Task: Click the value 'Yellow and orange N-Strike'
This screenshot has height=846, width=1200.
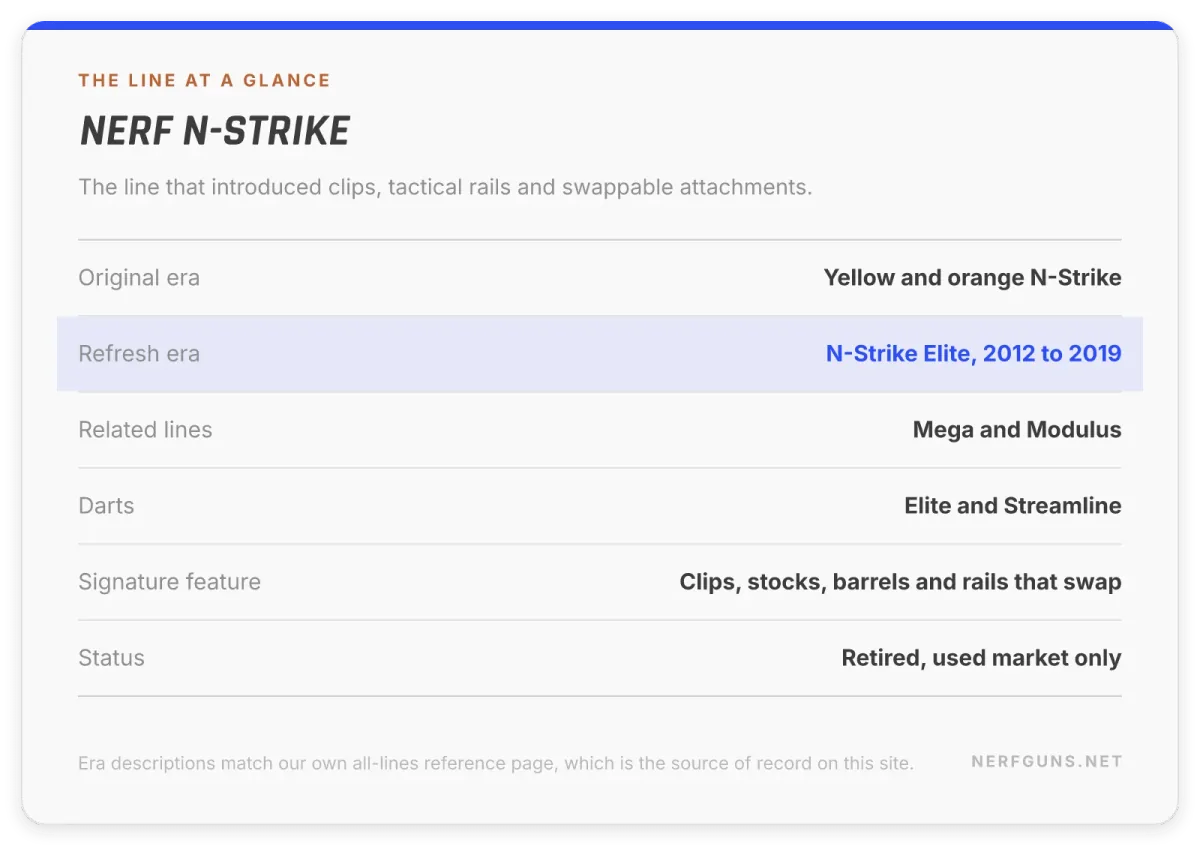Action: 972,278
